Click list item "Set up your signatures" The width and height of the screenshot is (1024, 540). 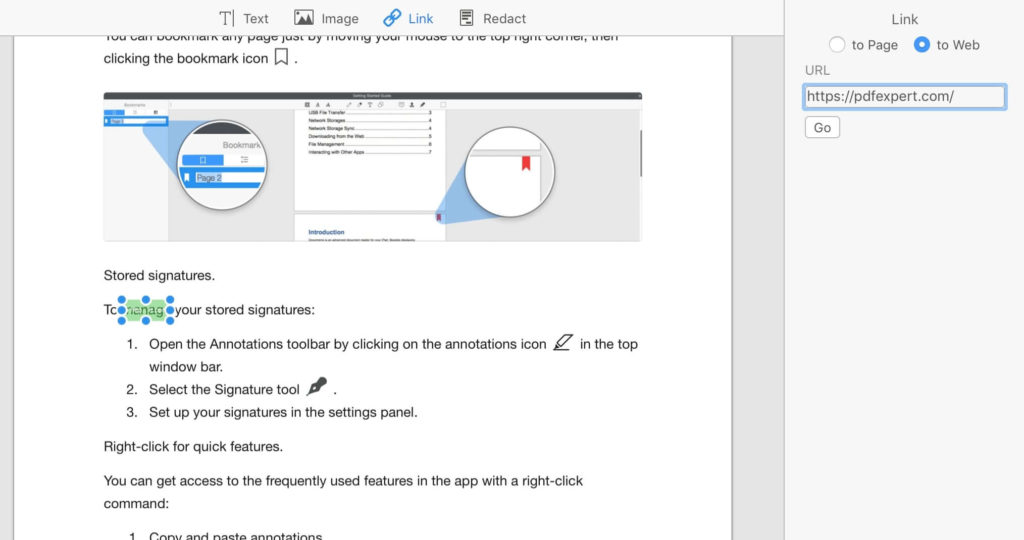click(283, 412)
